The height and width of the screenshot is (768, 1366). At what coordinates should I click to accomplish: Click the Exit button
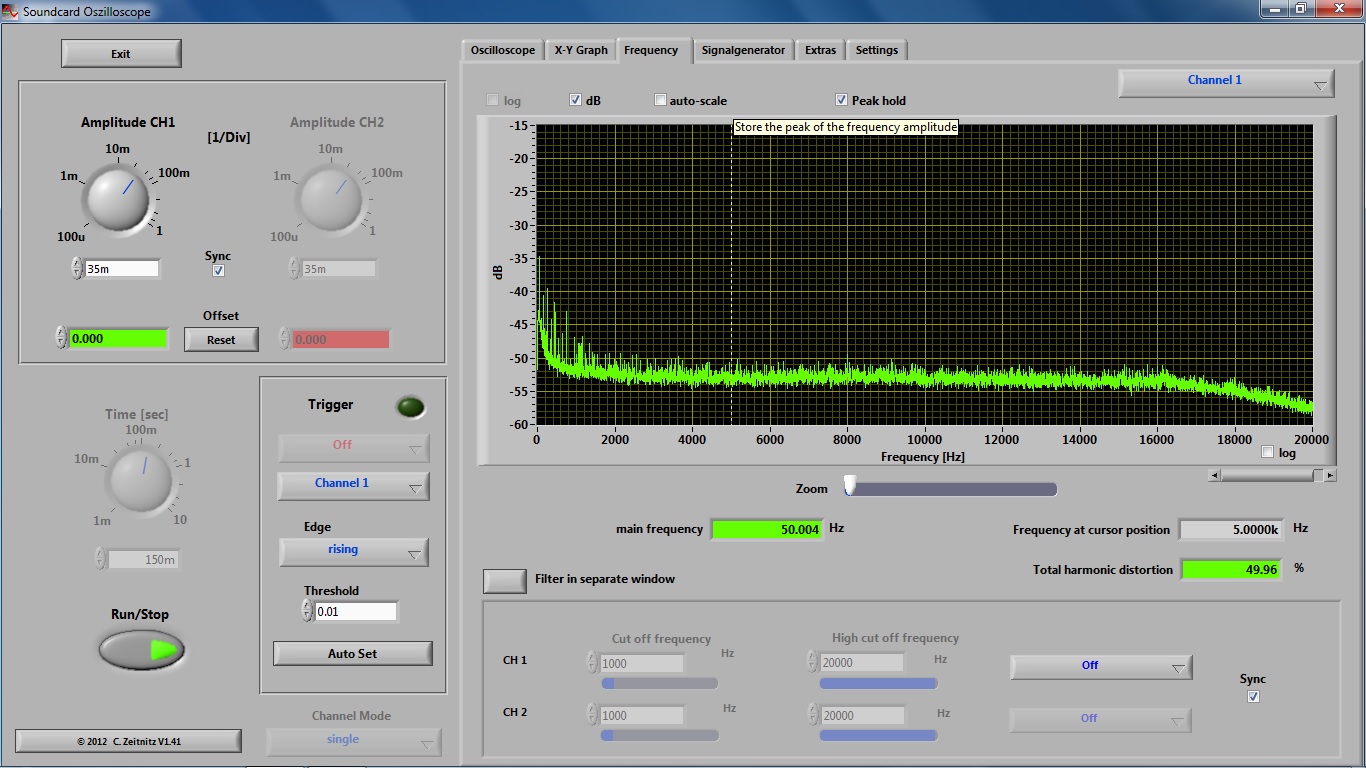pyautogui.click(x=121, y=54)
